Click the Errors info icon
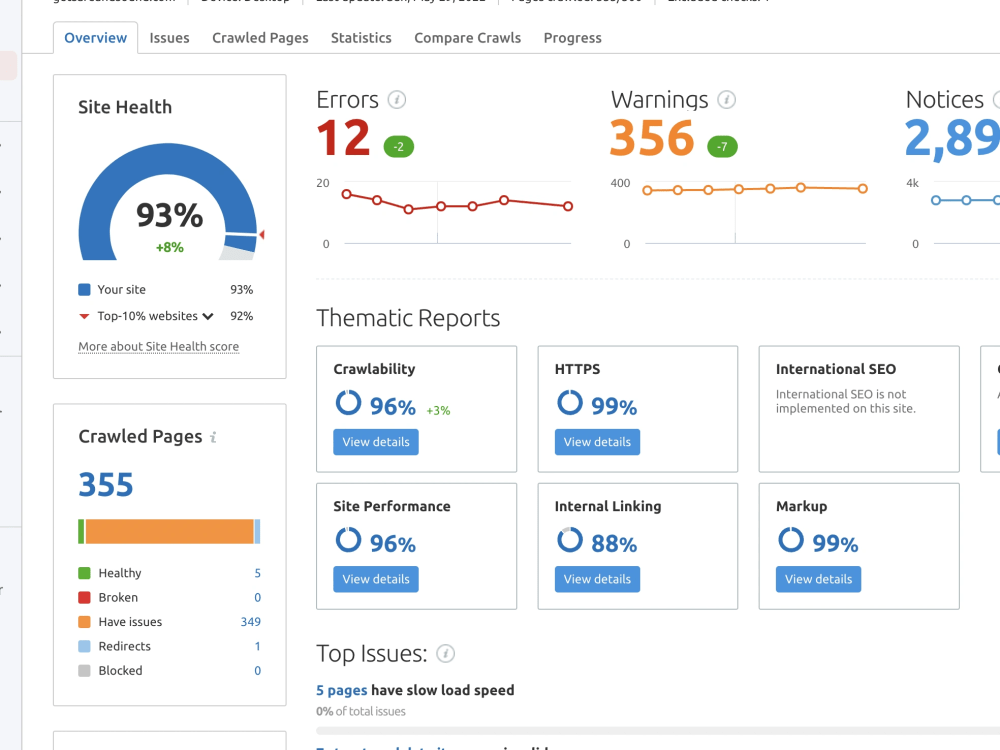Image resolution: width=1000 pixels, height=750 pixels. [x=397, y=100]
